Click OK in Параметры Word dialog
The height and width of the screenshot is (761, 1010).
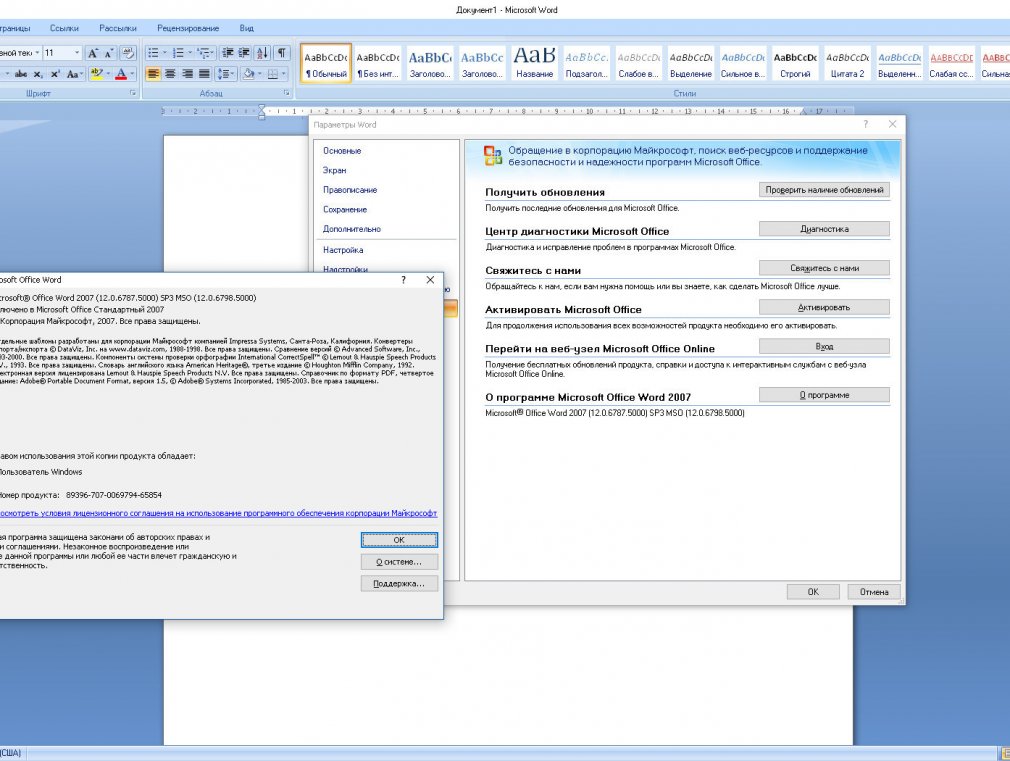(814, 592)
